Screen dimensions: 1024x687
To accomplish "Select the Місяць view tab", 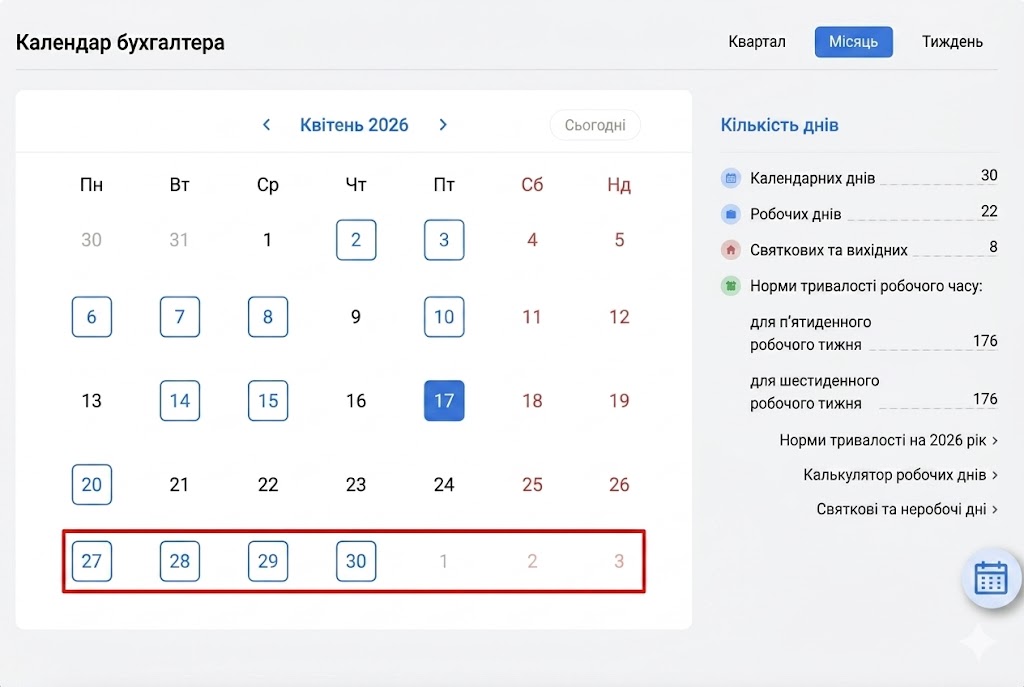I will click(853, 42).
